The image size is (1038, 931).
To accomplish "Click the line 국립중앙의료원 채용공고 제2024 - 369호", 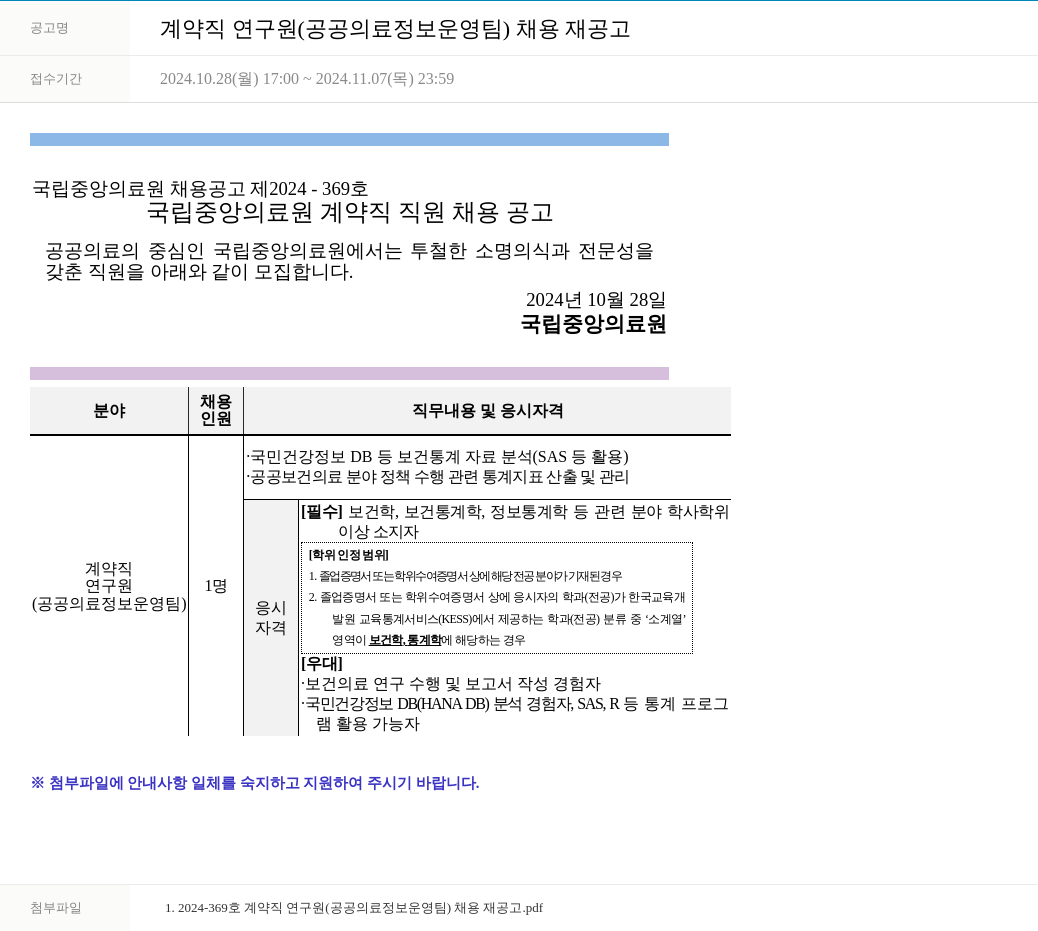I will coord(200,189).
